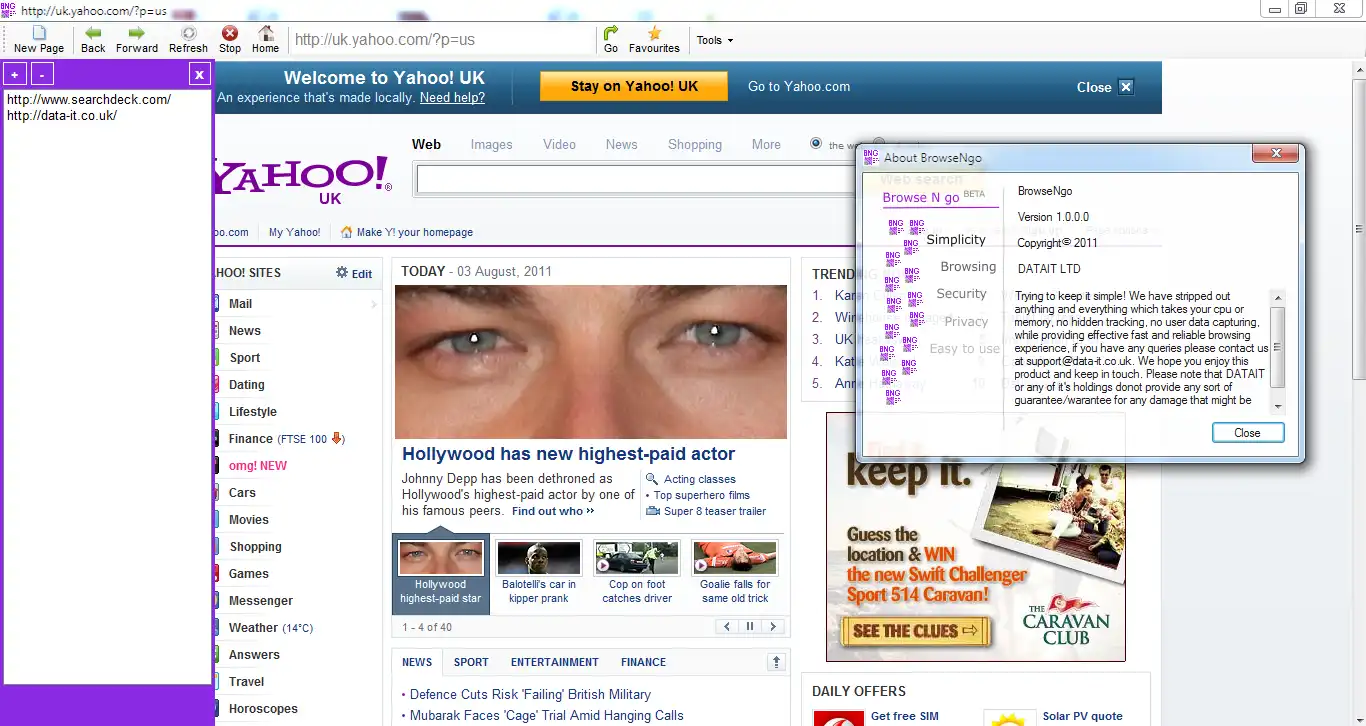Add favourite with plus button
This screenshot has height=726, width=1366.
15,74
